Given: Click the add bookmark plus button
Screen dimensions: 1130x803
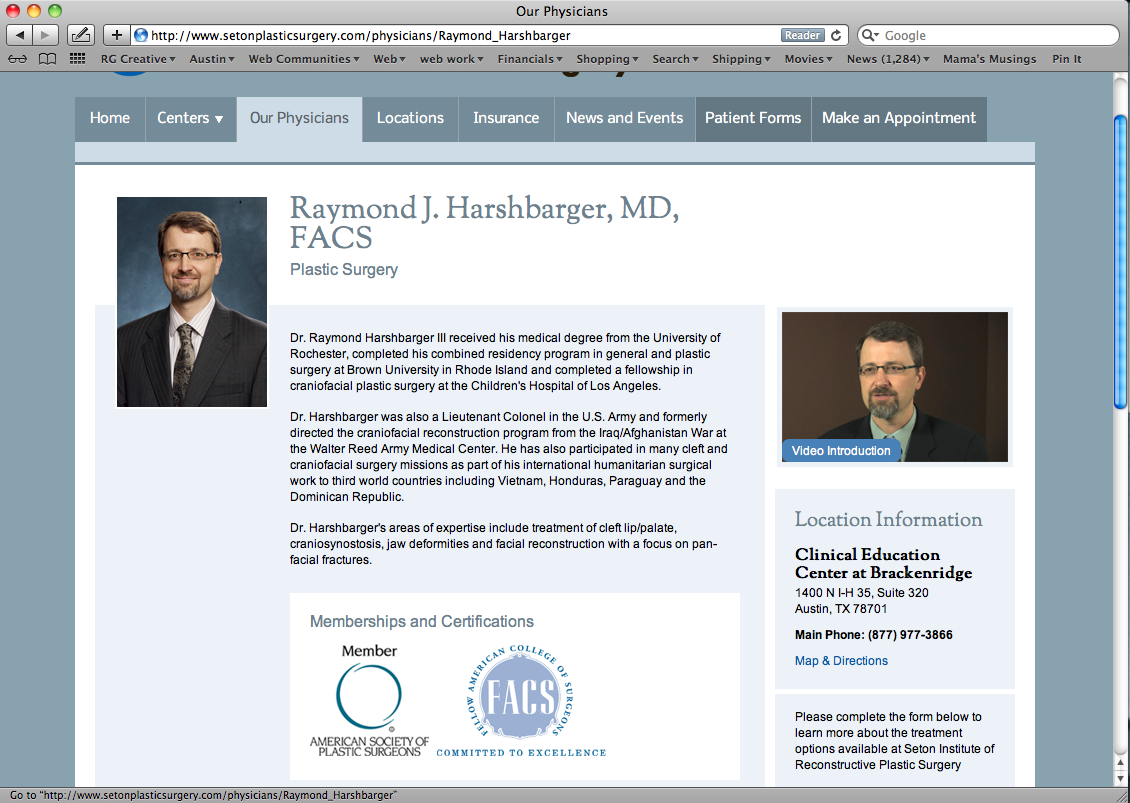Looking at the screenshot, I should 116,35.
